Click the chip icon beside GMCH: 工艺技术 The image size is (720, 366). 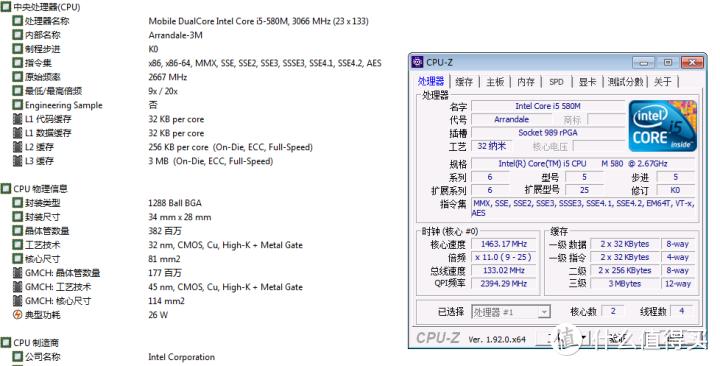pyautogui.click(x=17, y=287)
